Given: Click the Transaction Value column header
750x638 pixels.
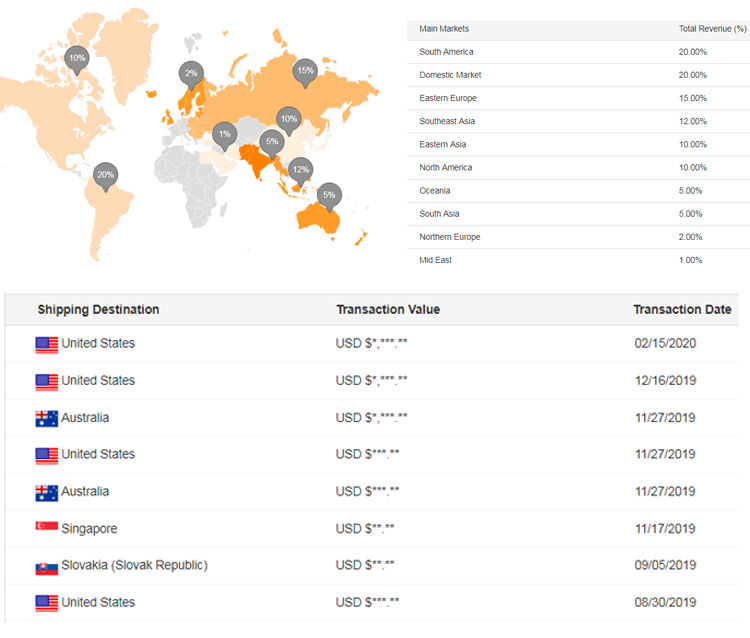Looking at the screenshot, I should (388, 310).
